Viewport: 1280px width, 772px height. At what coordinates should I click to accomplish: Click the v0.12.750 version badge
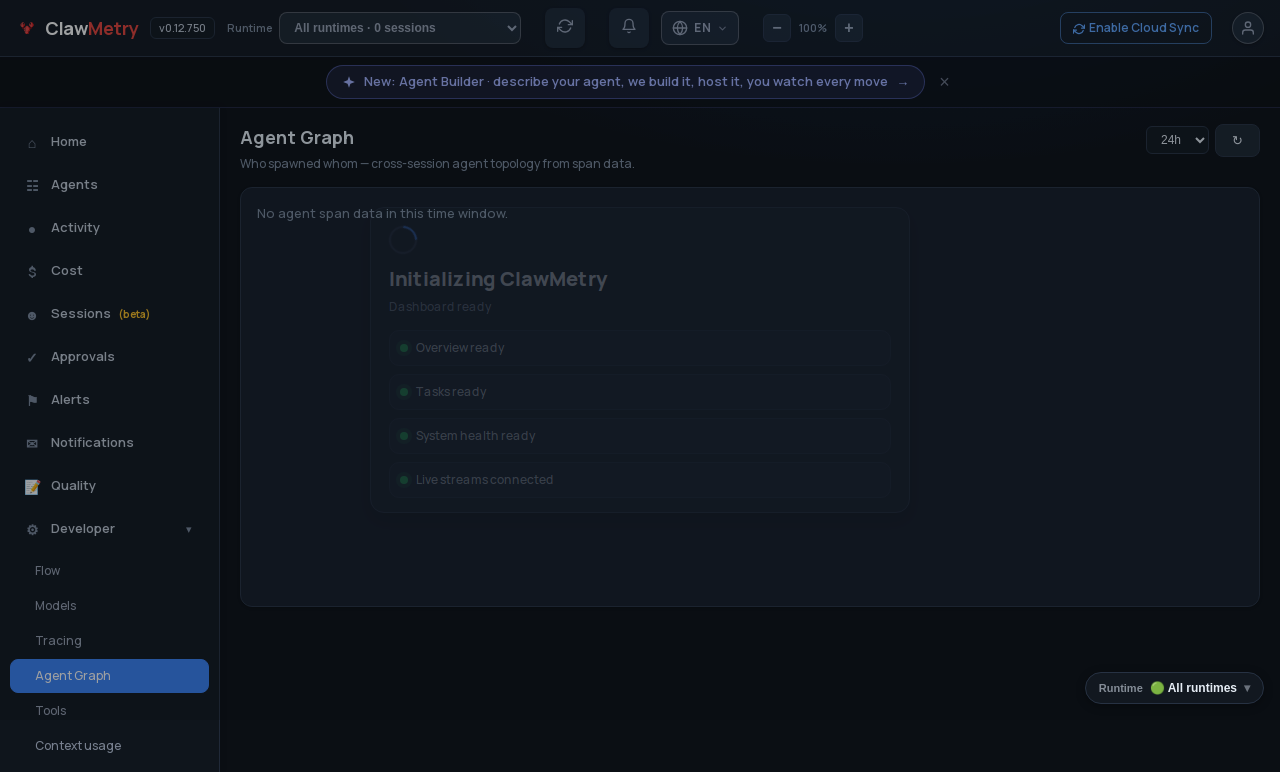tap(182, 28)
